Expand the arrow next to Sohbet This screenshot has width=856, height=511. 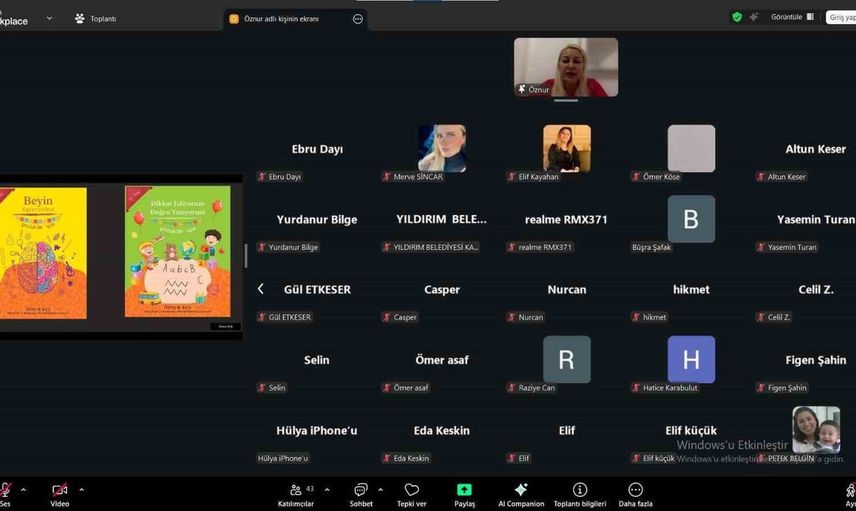click(380, 490)
